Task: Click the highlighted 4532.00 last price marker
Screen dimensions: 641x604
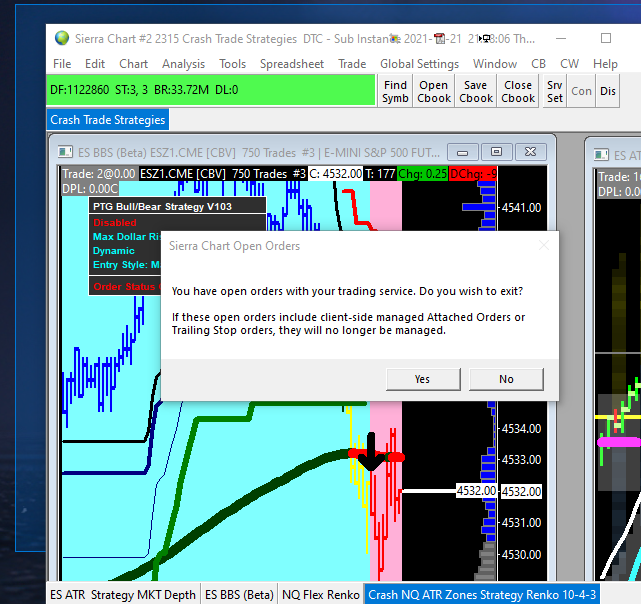Action: pyautogui.click(x=521, y=491)
